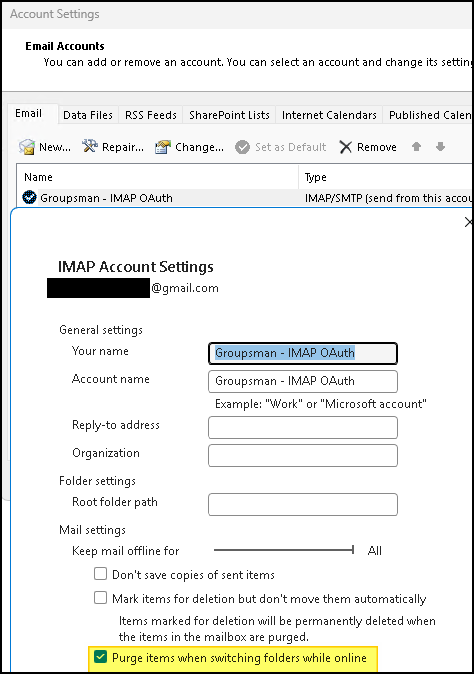
Task: Move account down with arrow icon
Action: (x=440, y=147)
